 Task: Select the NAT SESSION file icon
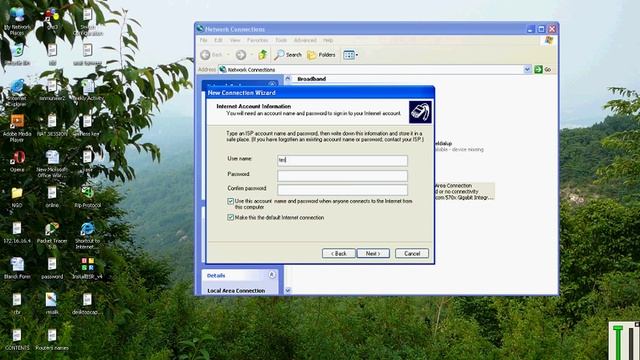tap(52, 125)
